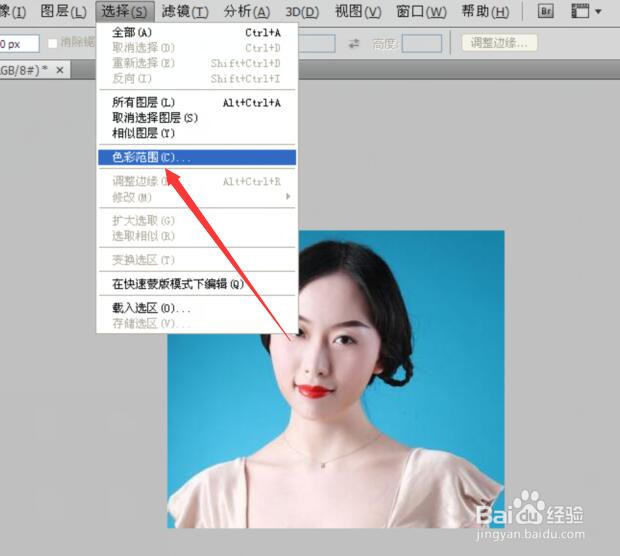Choose 扩大选取(G) menu entry
The width and height of the screenshot is (620, 556).
pos(197,221)
